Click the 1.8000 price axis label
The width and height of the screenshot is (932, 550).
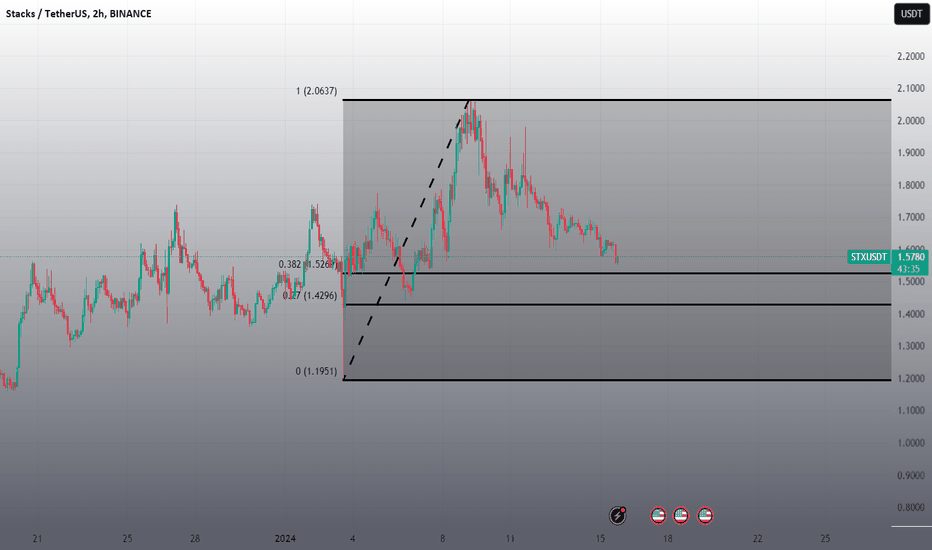(x=911, y=185)
